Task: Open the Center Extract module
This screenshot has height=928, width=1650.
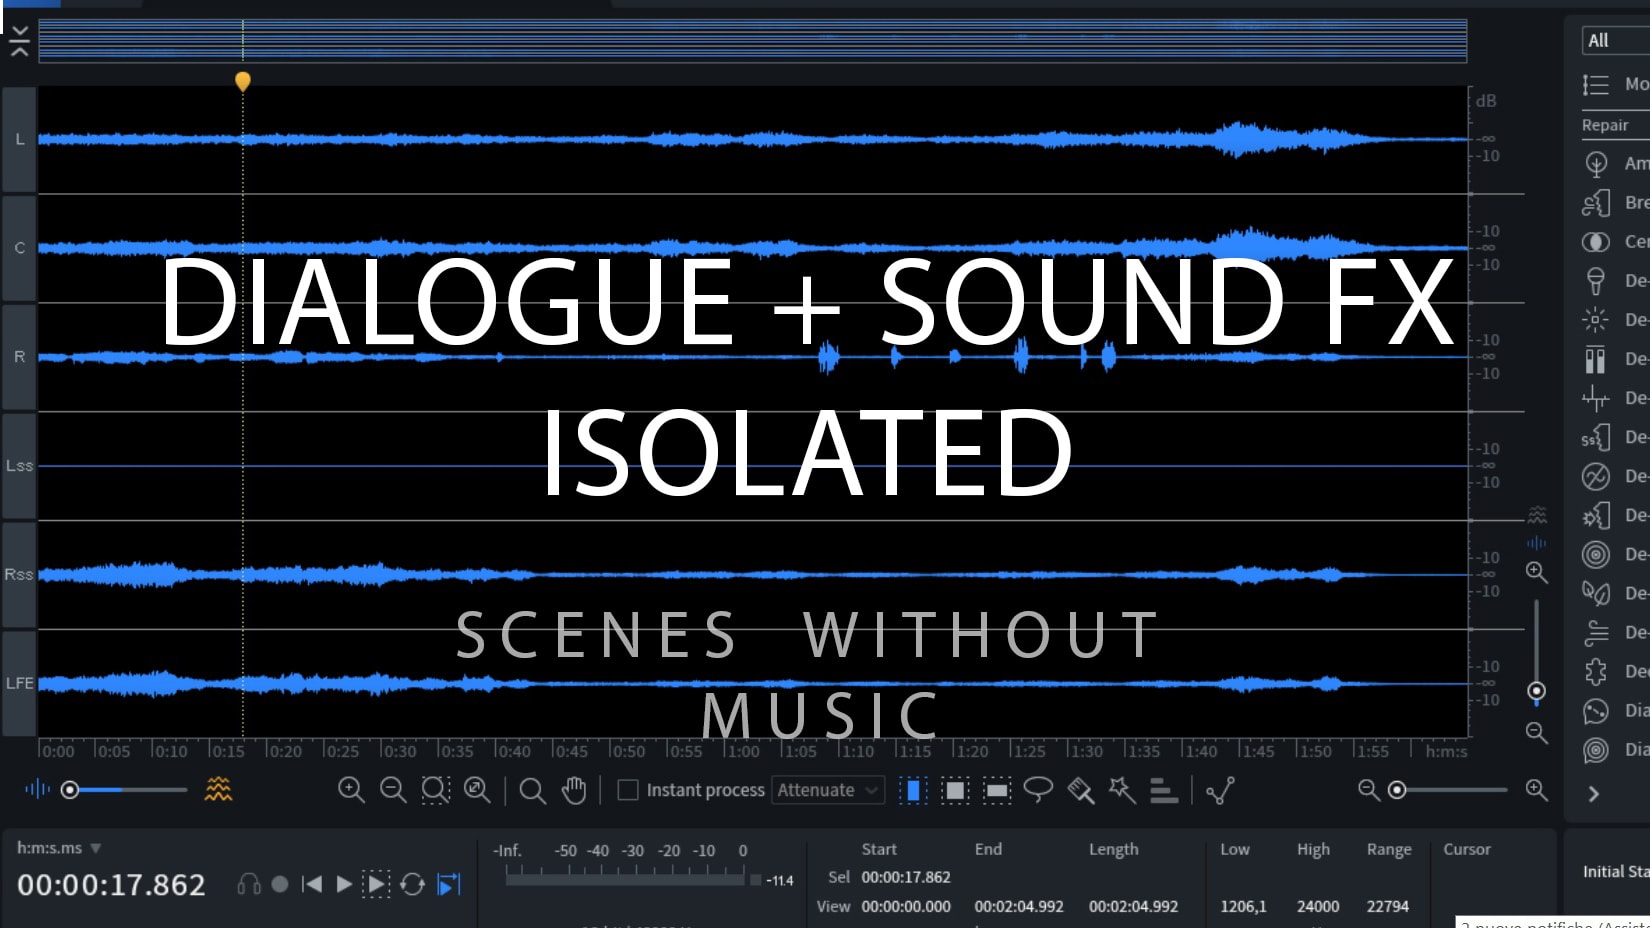Action: click(x=1596, y=242)
